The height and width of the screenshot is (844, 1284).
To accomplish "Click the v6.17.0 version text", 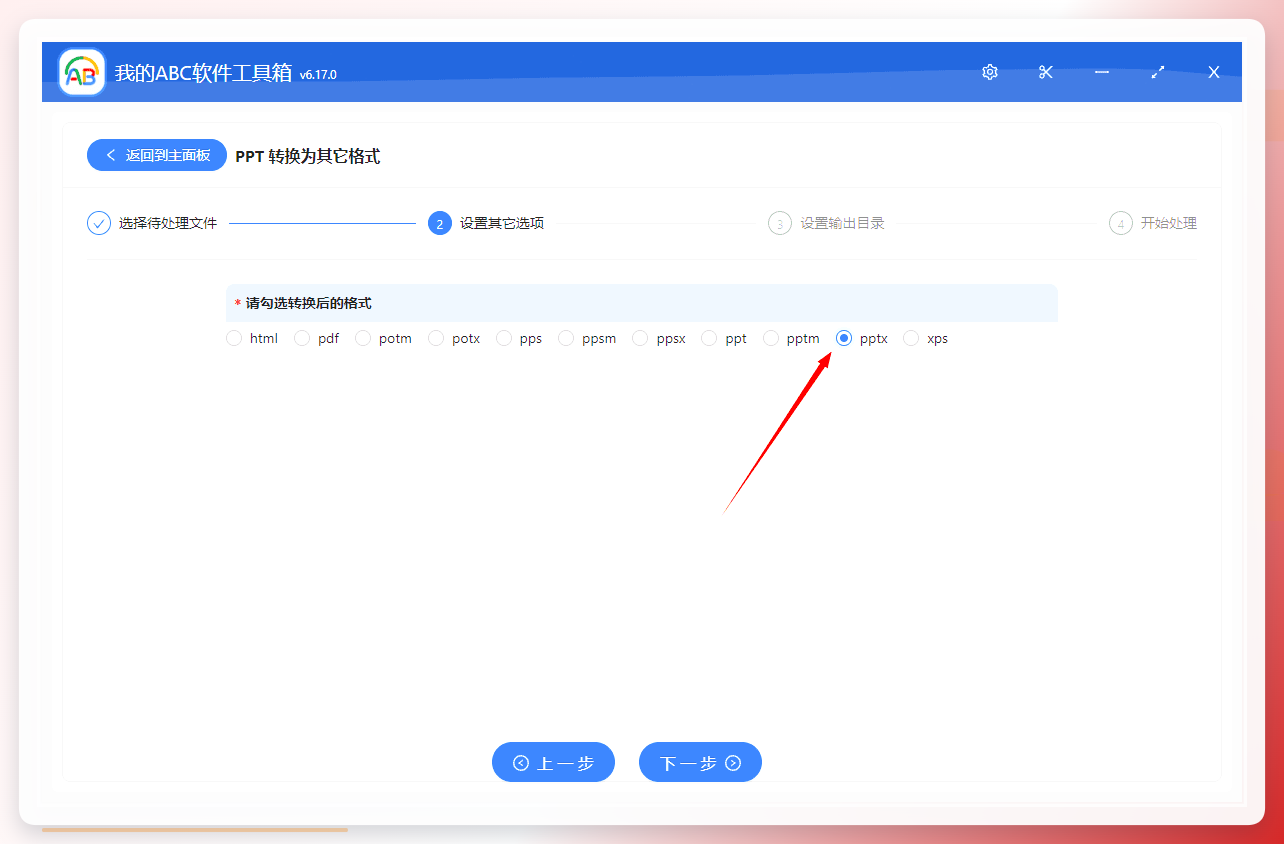I will click(318, 75).
